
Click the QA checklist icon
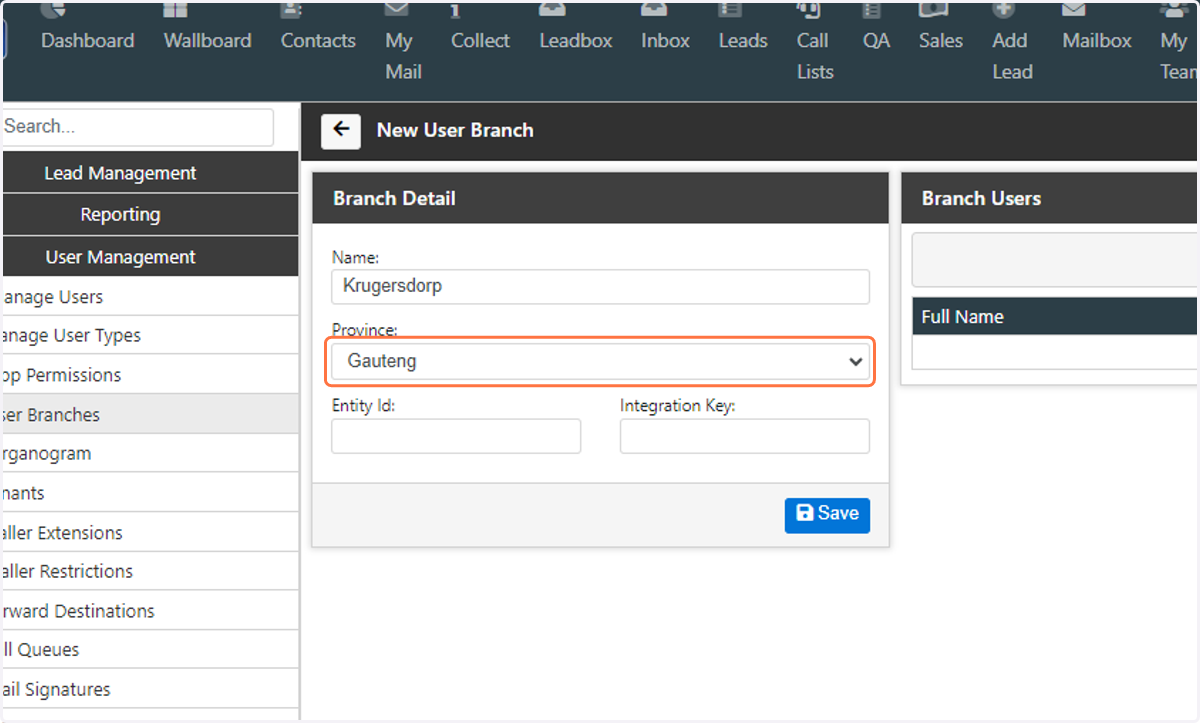coord(872,10)
